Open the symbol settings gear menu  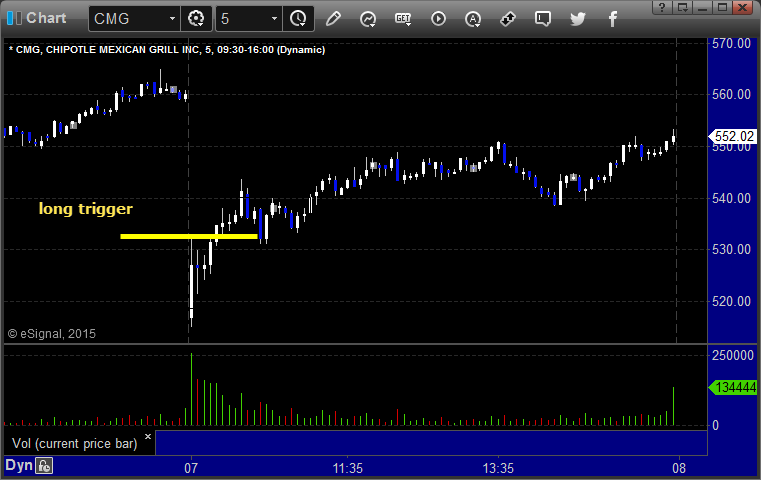(196, 19)
